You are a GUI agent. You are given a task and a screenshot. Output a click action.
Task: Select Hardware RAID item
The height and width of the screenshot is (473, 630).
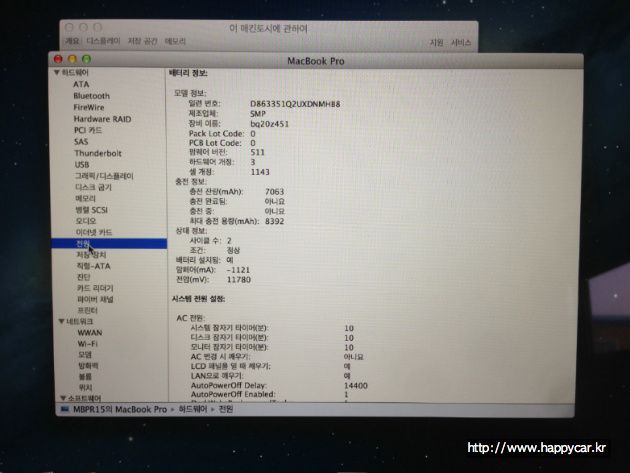tap(102, 119)
